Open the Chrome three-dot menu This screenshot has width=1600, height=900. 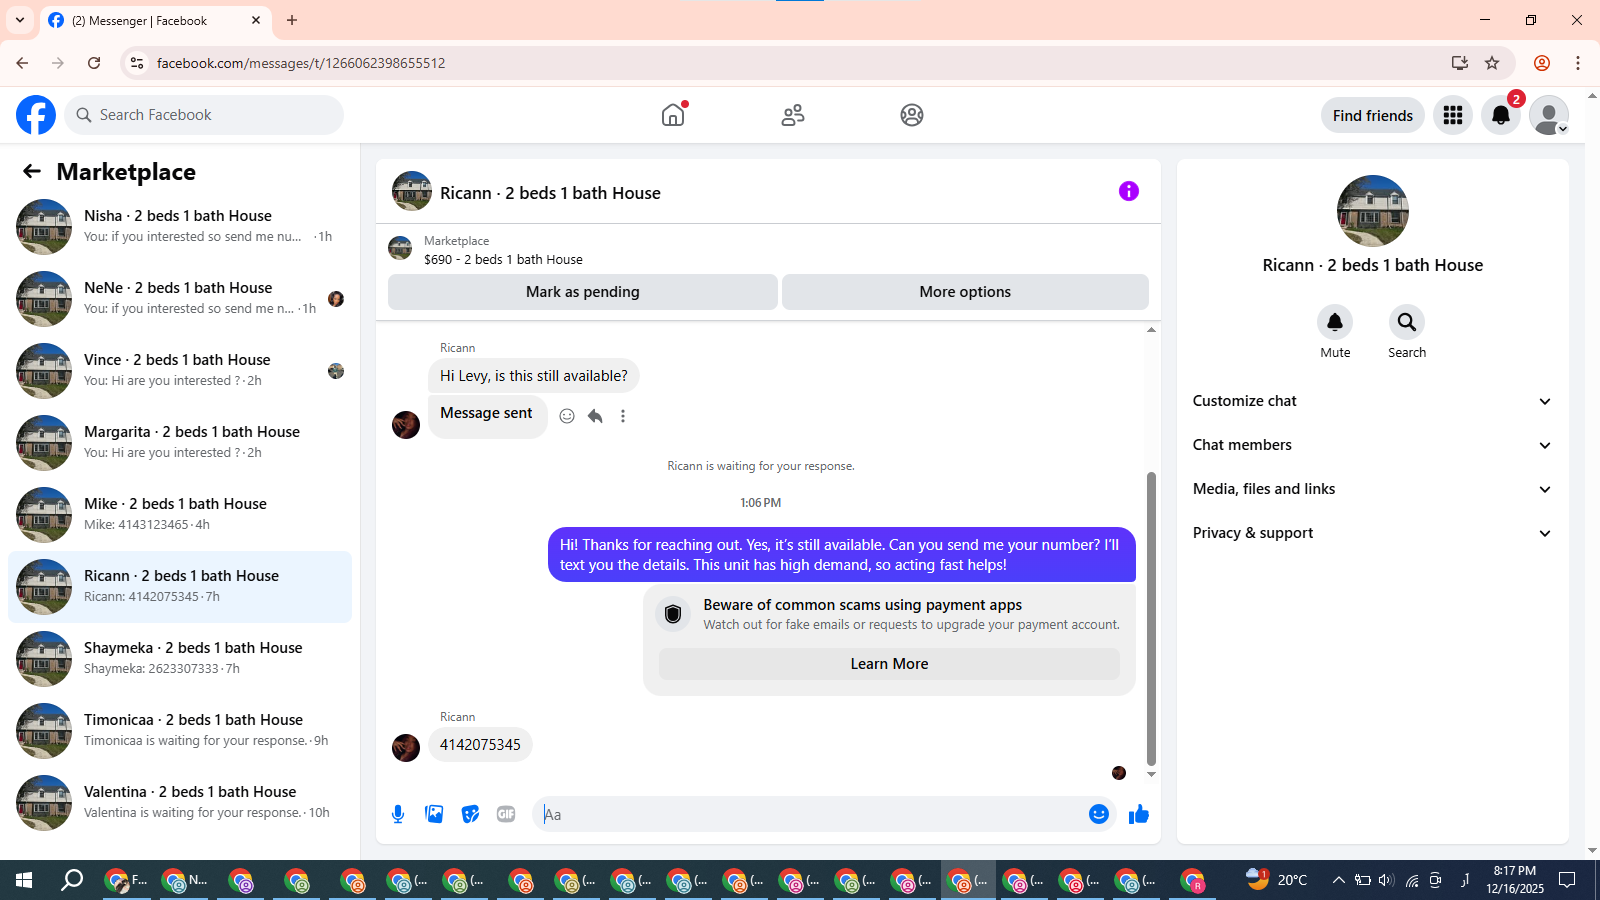pyautogui.click(x=1578, y=63)
